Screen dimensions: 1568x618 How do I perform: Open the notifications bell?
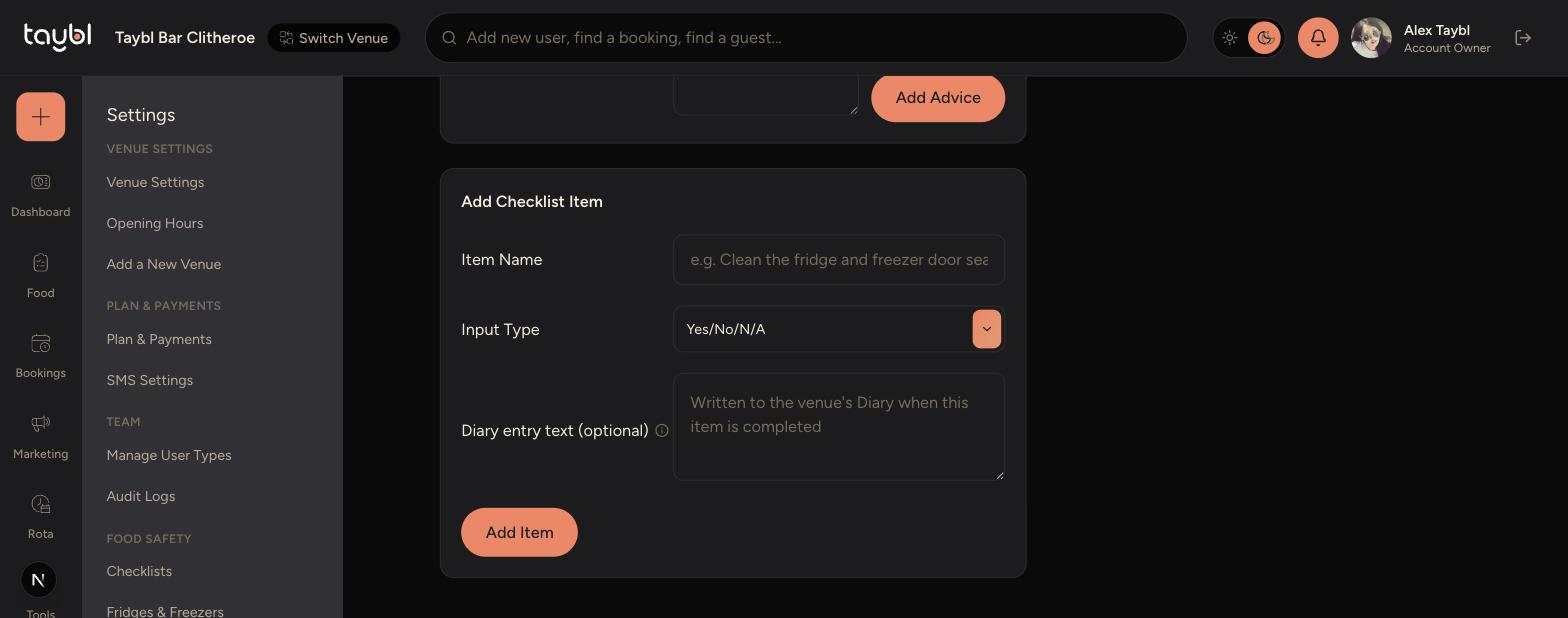(x=1318, y=38)
